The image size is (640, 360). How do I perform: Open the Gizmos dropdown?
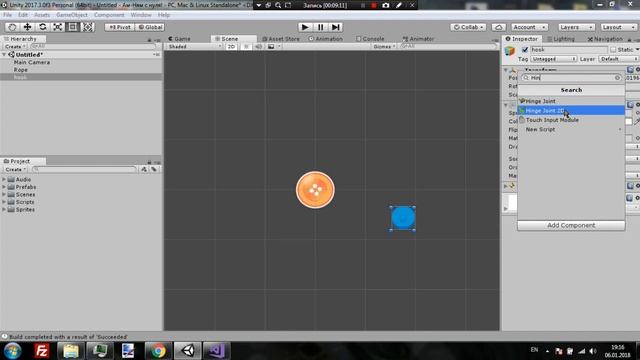point(384,47)
